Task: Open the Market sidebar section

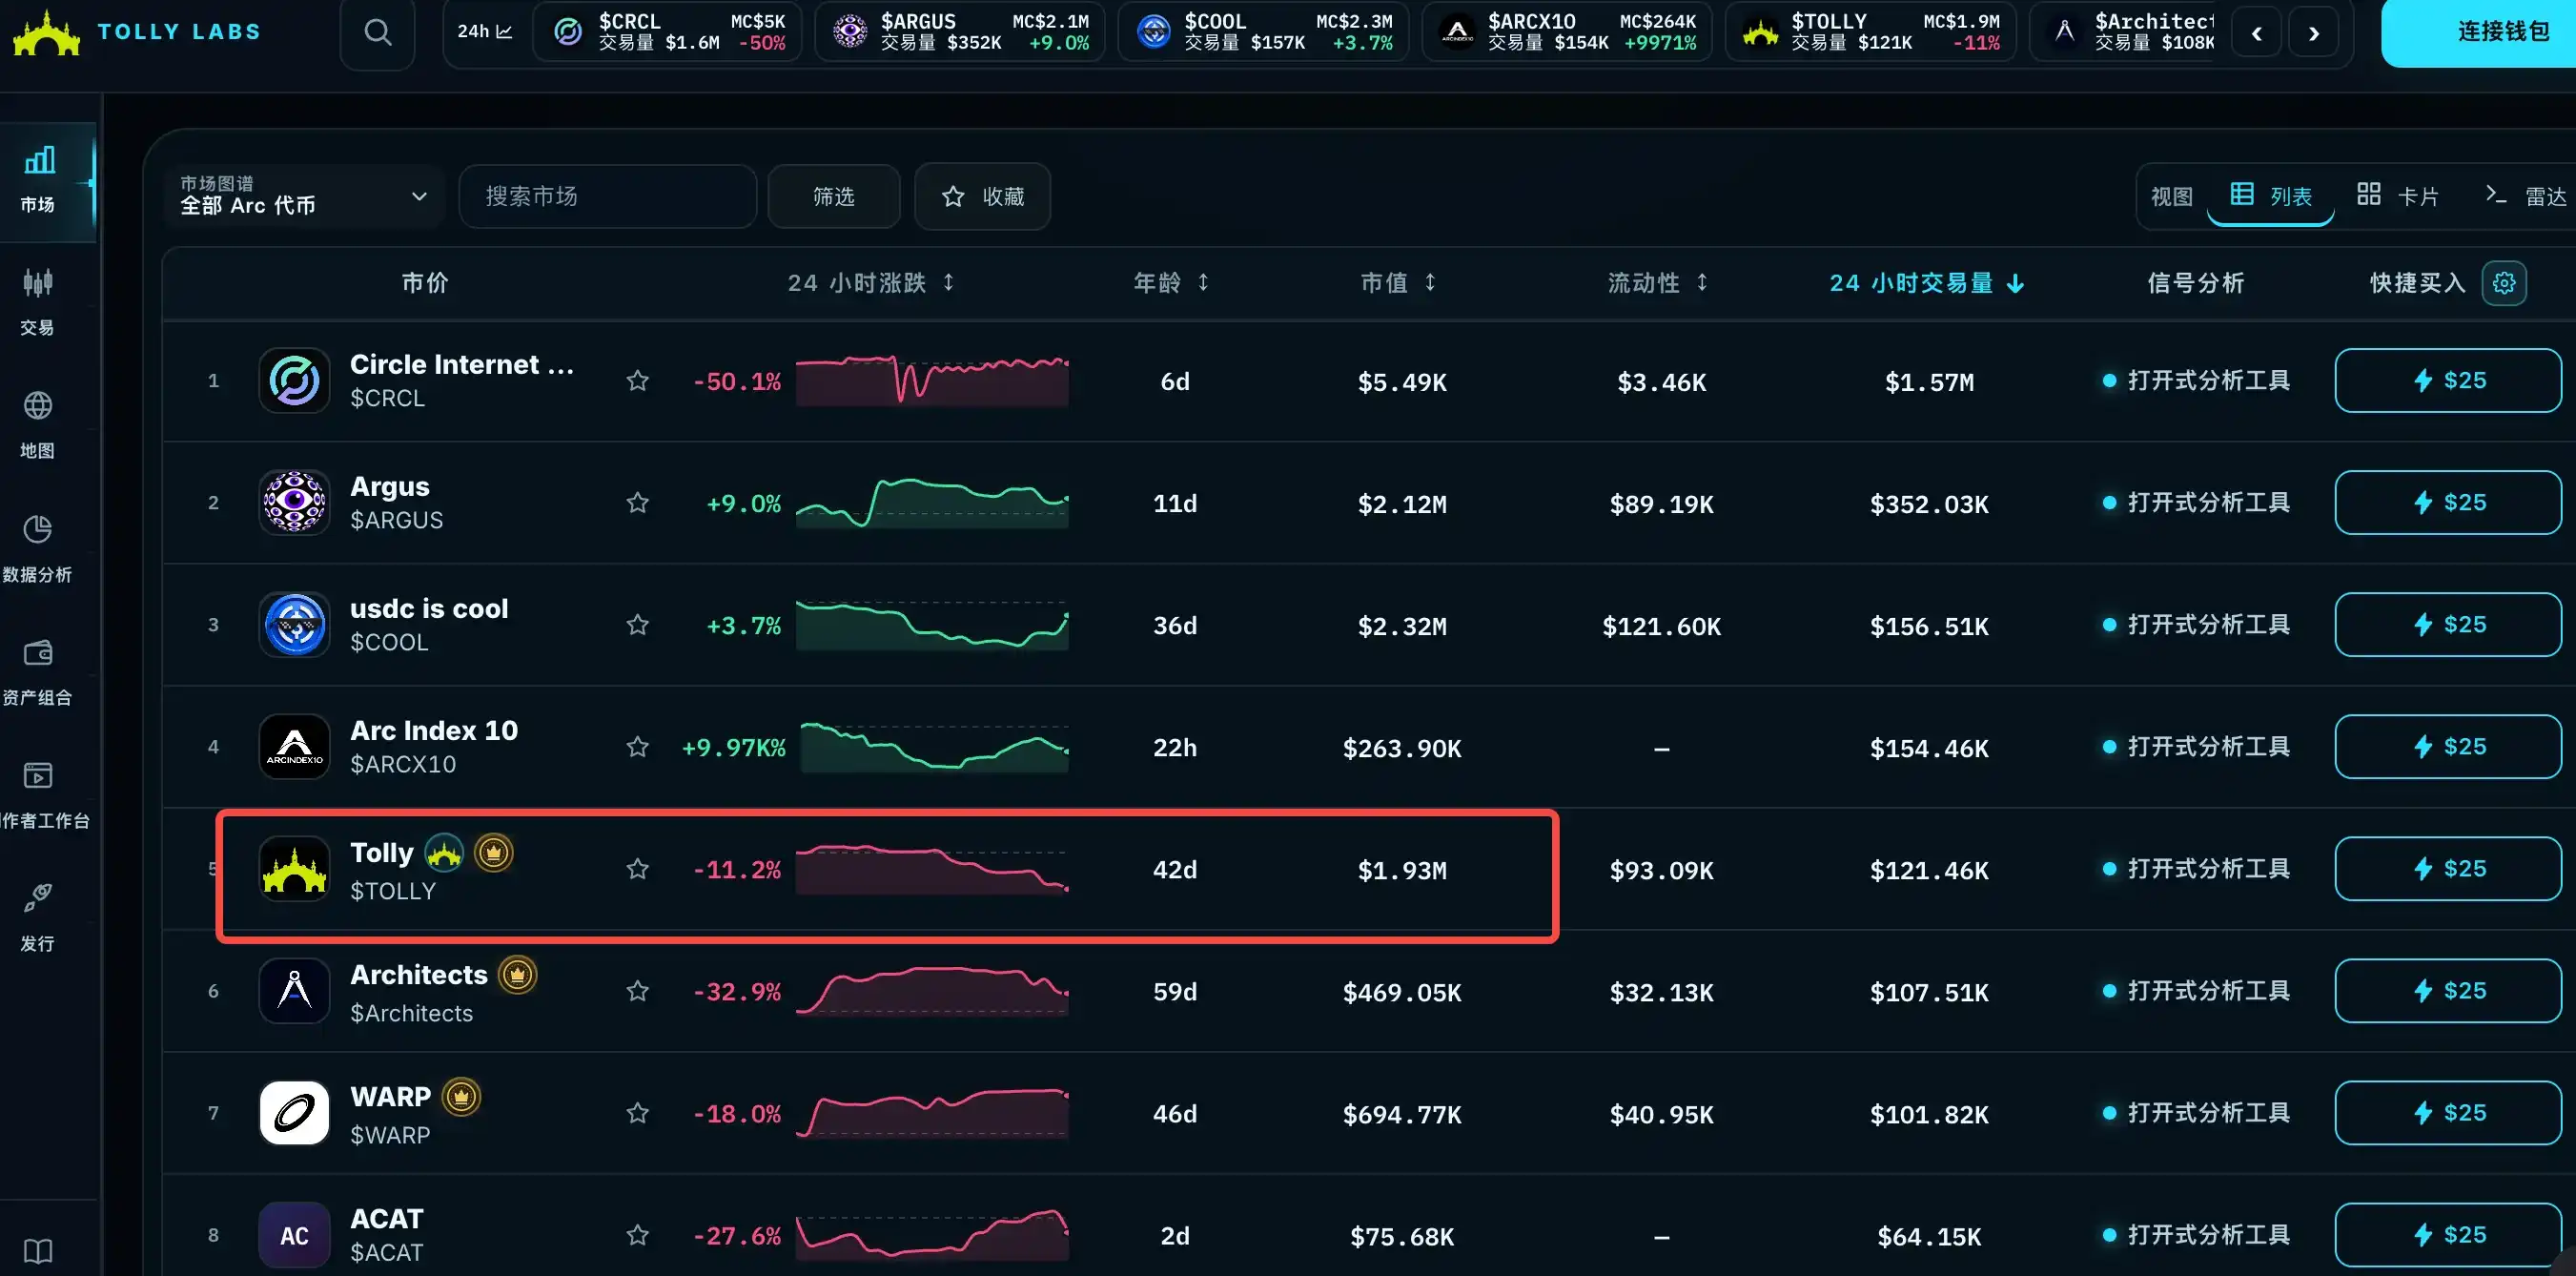Action: click(38, 180)
